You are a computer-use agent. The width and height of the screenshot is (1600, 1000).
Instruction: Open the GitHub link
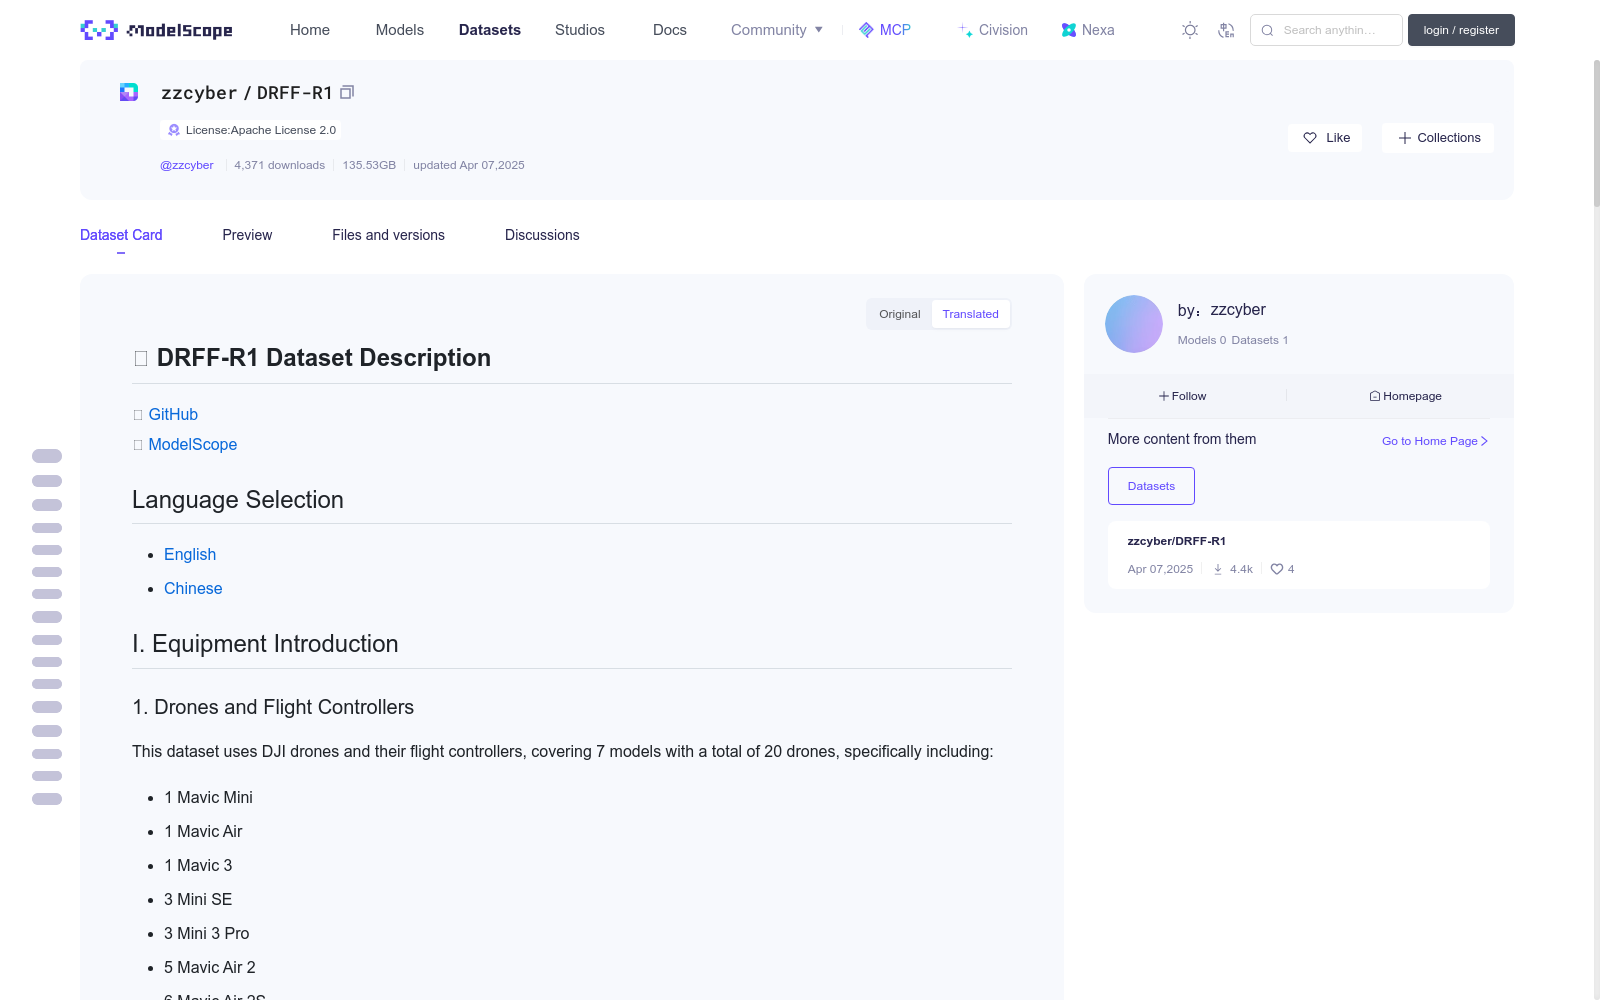[x=173, y=414]
